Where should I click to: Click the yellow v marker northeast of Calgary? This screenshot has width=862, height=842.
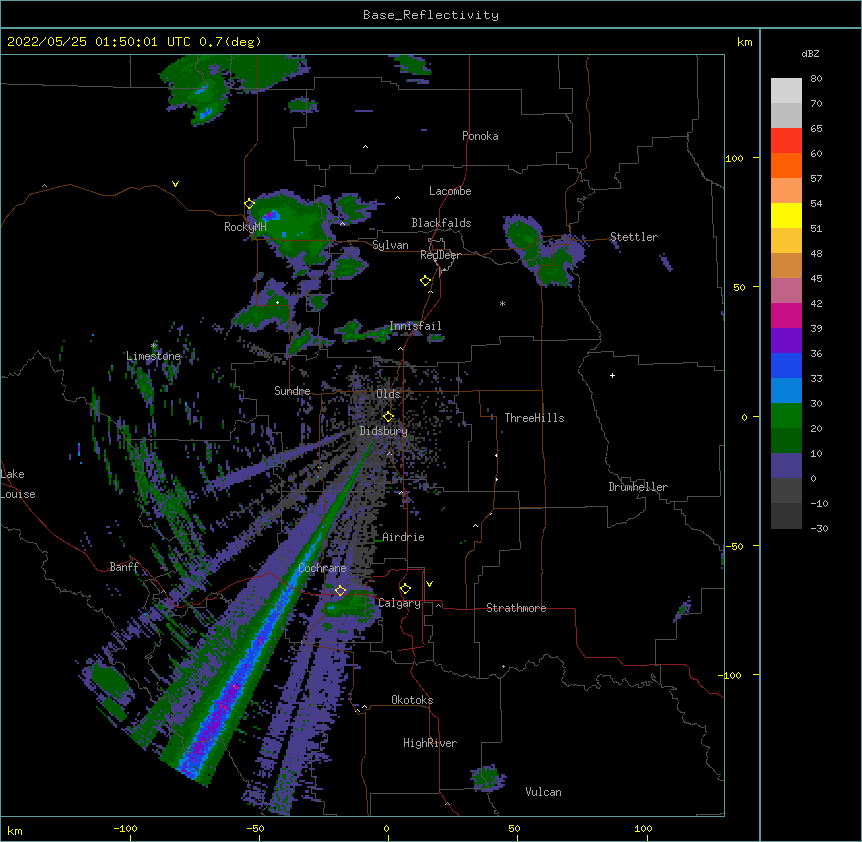[x=429, y=584]
